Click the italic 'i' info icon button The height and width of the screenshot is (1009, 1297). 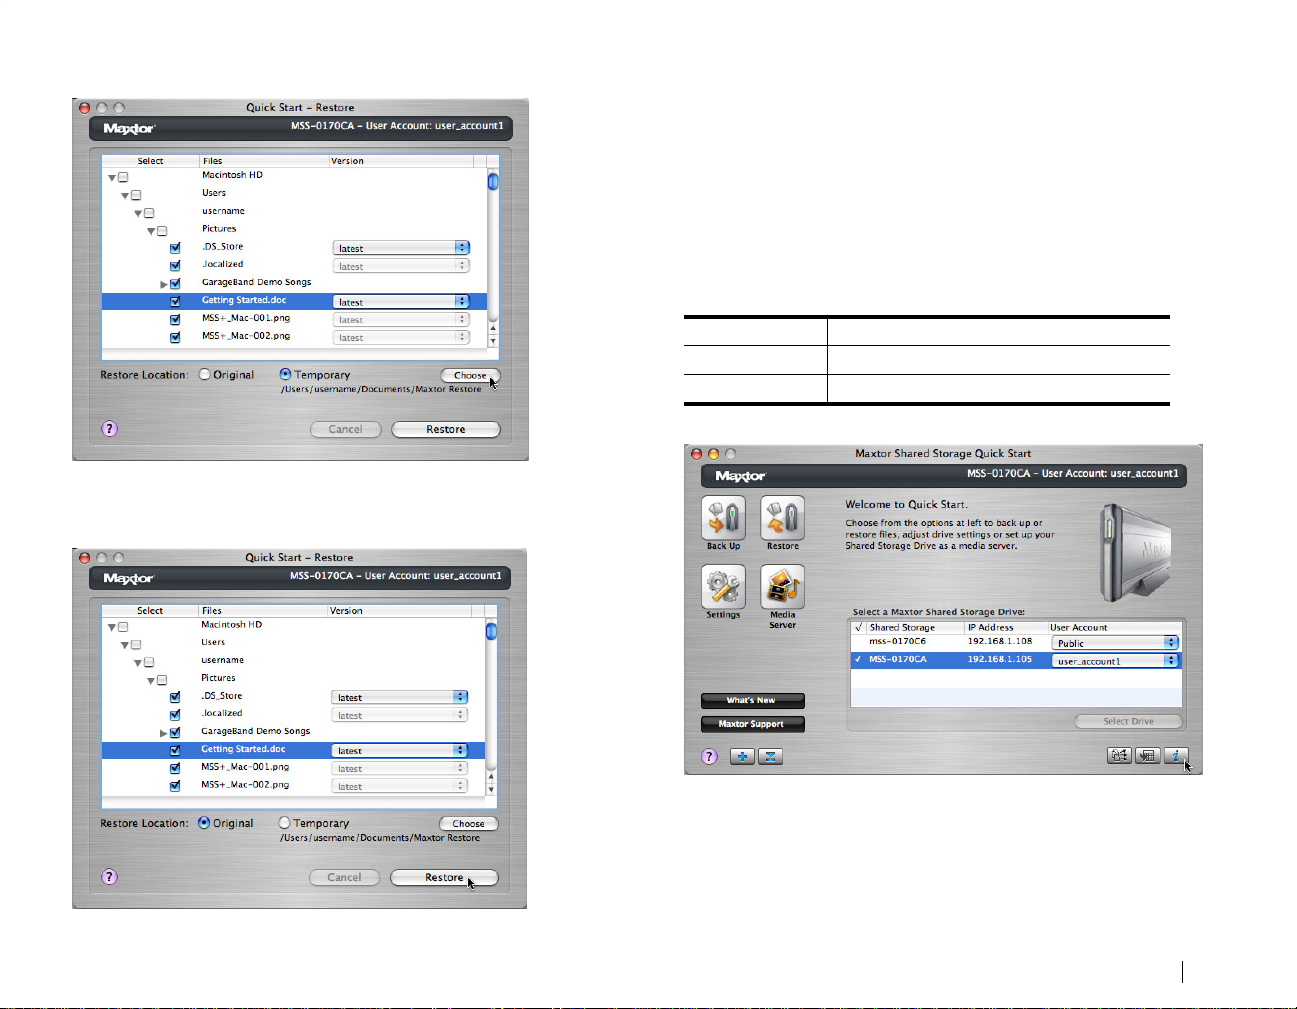(x=1176, y=756)
